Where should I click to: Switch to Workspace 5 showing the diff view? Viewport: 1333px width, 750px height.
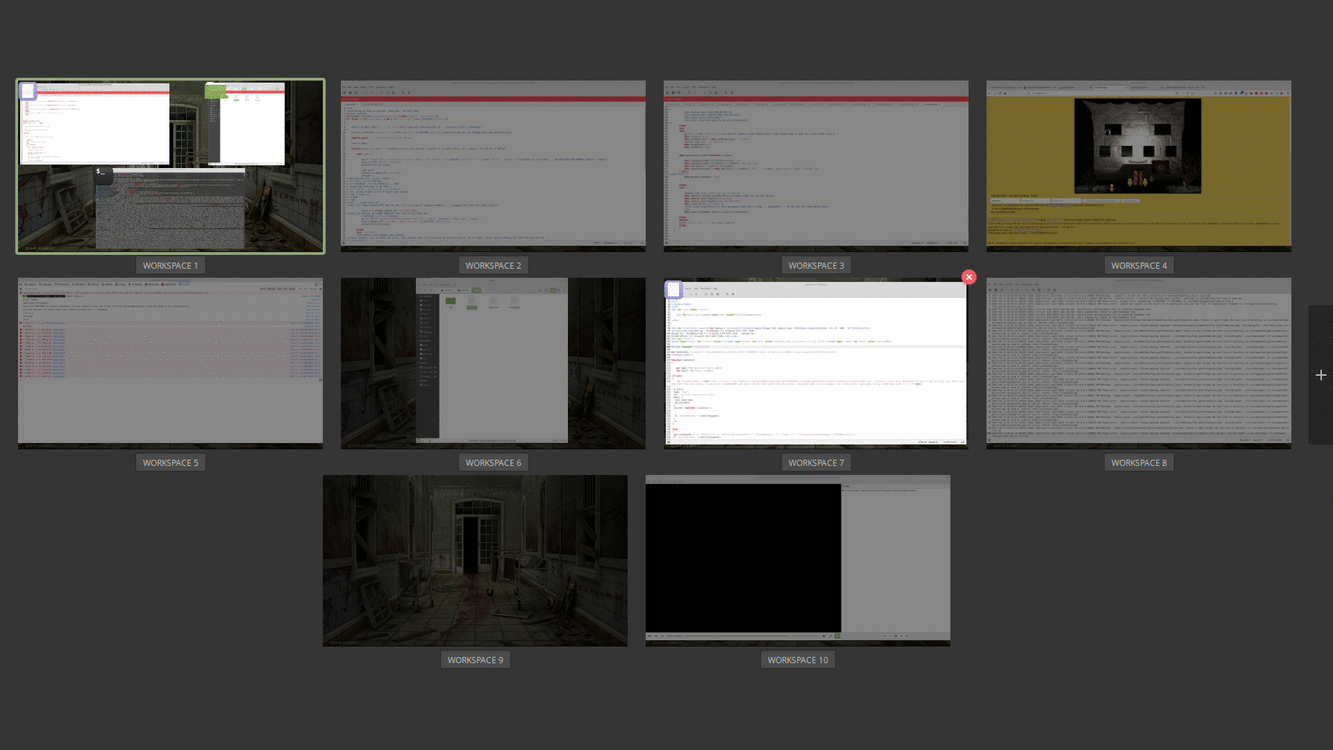170,360
